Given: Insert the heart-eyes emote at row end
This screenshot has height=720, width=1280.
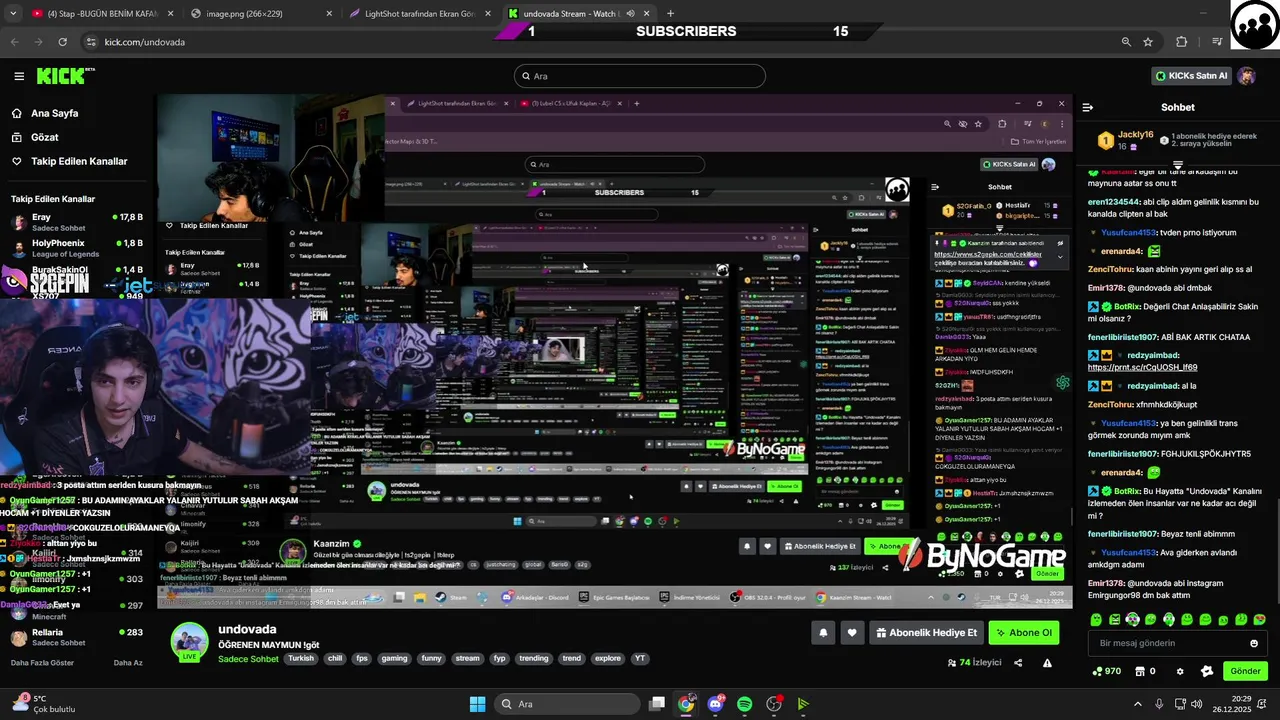Looking at the screenshot, I should point(1258,620).
